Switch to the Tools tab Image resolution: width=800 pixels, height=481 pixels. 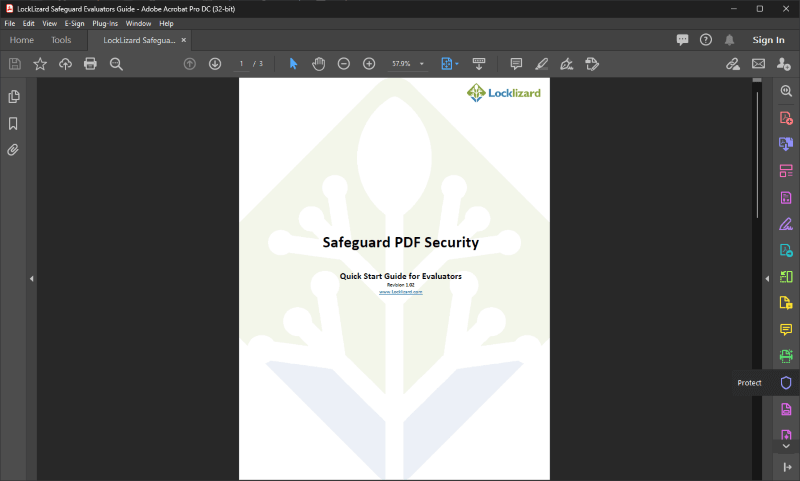click(61, 40)
